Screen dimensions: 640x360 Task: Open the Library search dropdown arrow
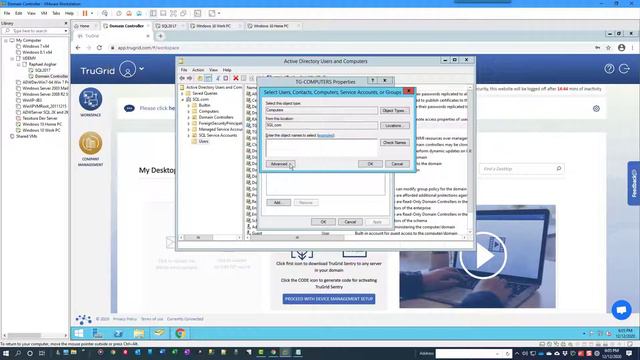pyautogui.click(x=66, y=31)
